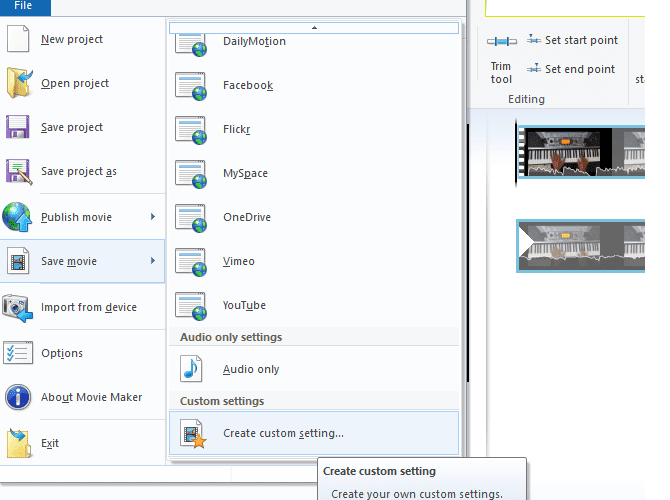Open About Movie Maker menu entry
This screenshot has width=670, height=500.
coord(83,397)
